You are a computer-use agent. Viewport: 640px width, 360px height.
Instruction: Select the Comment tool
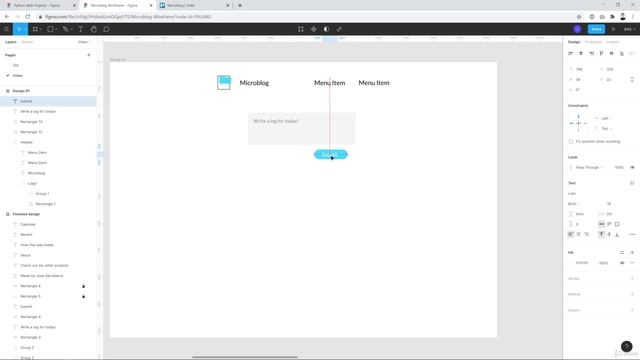pos(106,29)
